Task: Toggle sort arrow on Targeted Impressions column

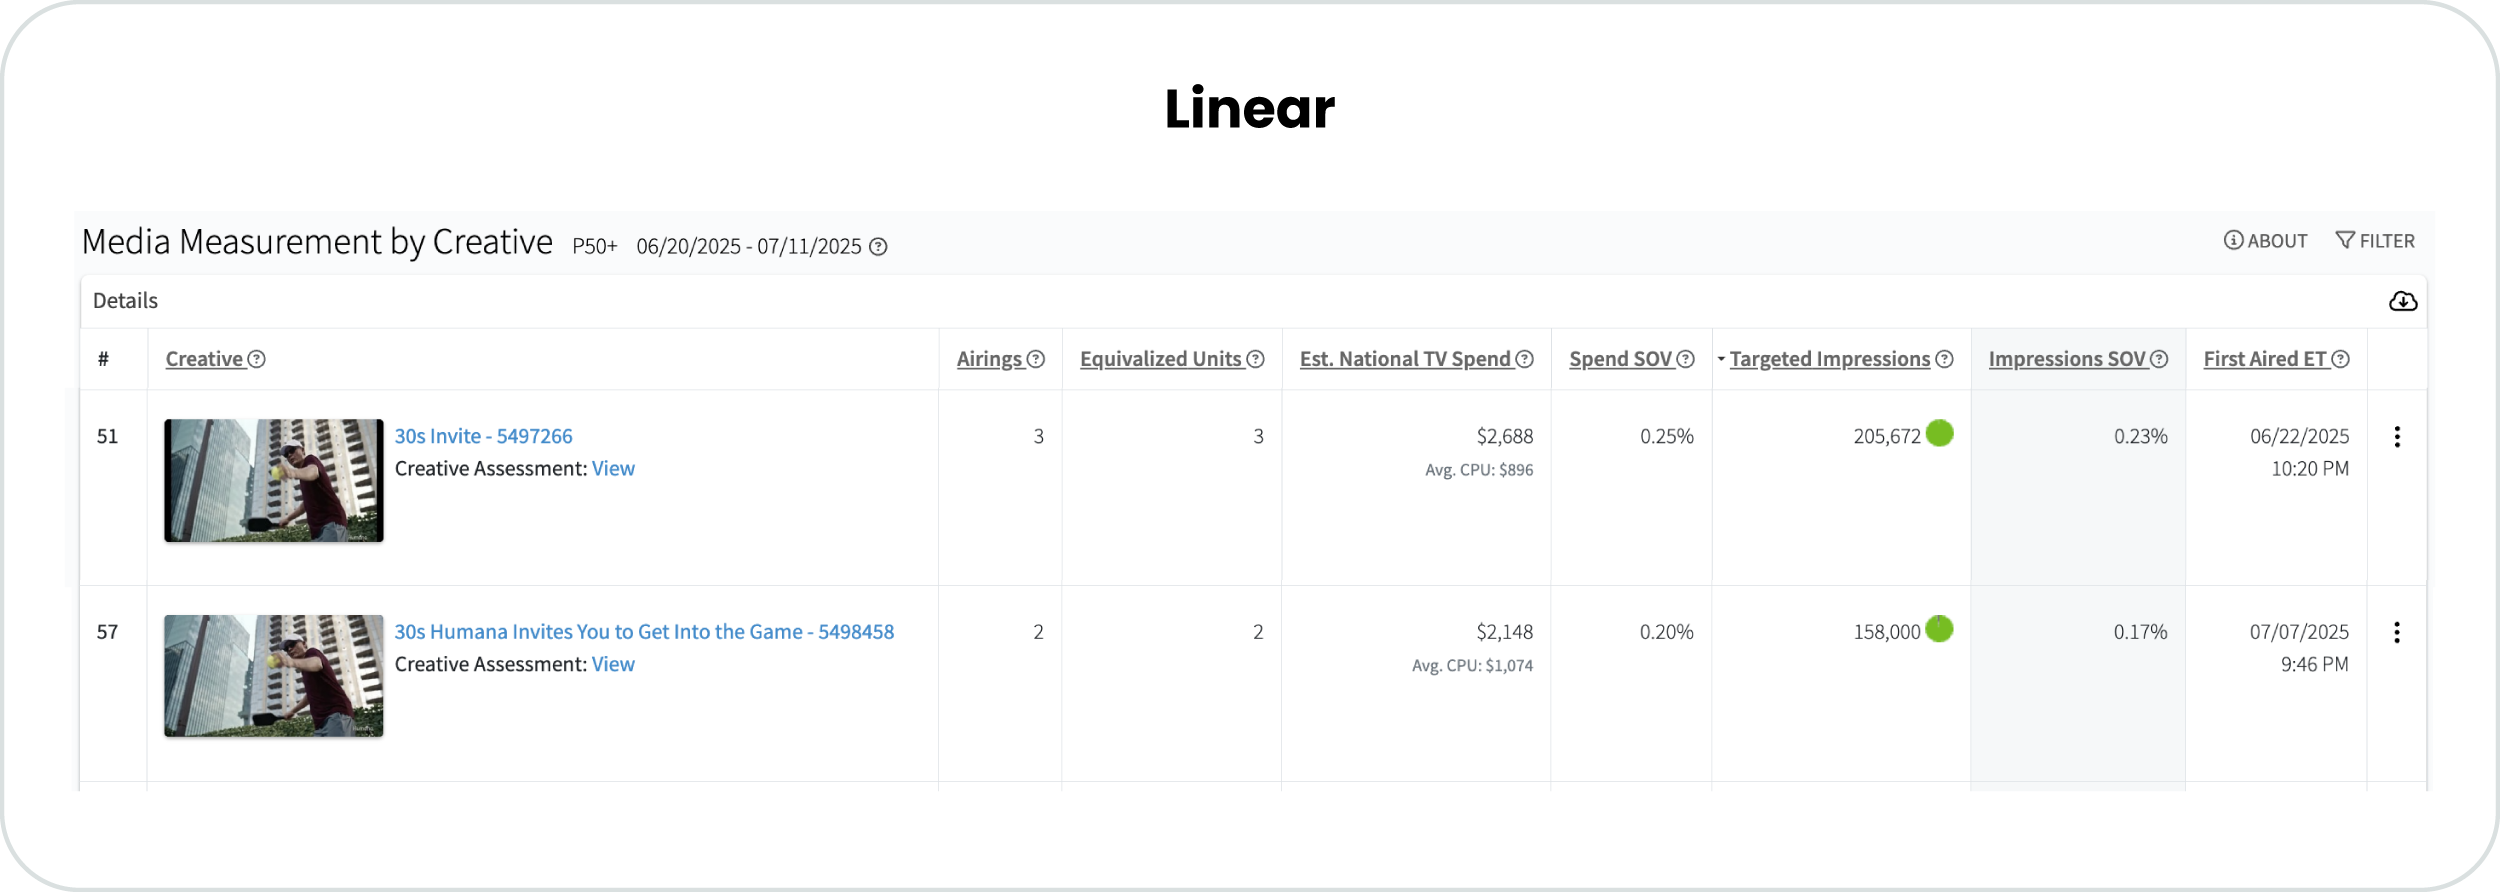Action: coord(1721,359)
